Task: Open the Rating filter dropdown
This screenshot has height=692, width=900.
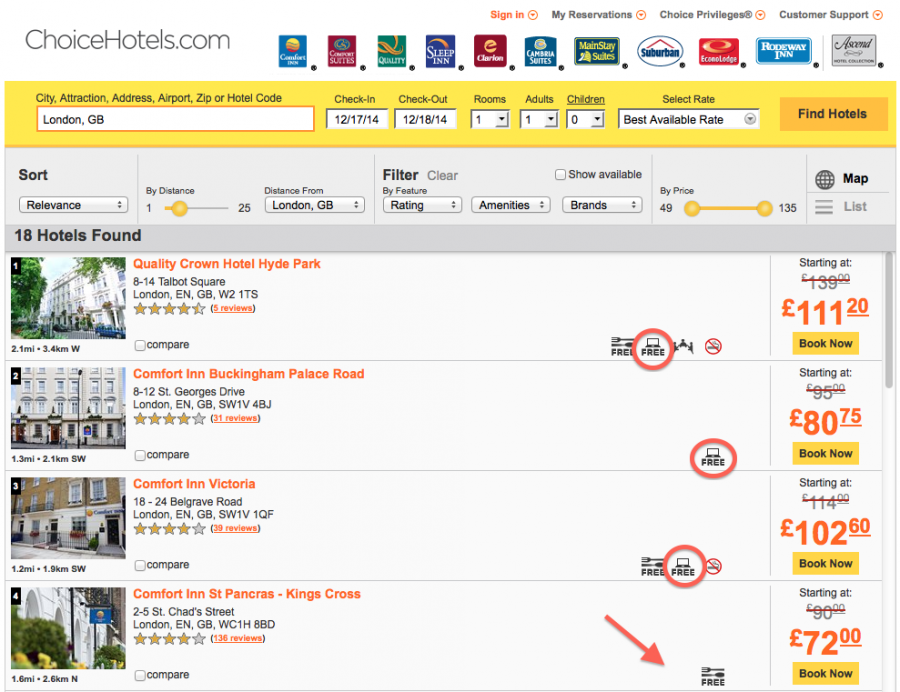Action: (x=422, y=205)
